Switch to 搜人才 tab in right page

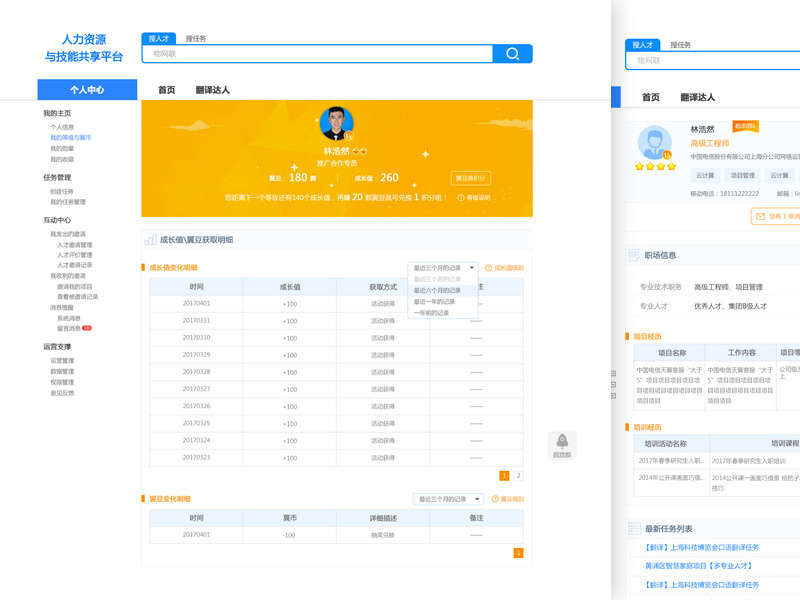click(x=642, y=45)
